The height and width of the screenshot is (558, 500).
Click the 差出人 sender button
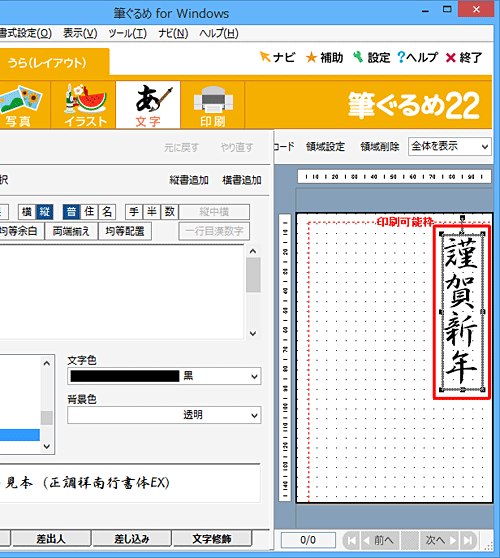pyautogui.click(x=51, y=539)
